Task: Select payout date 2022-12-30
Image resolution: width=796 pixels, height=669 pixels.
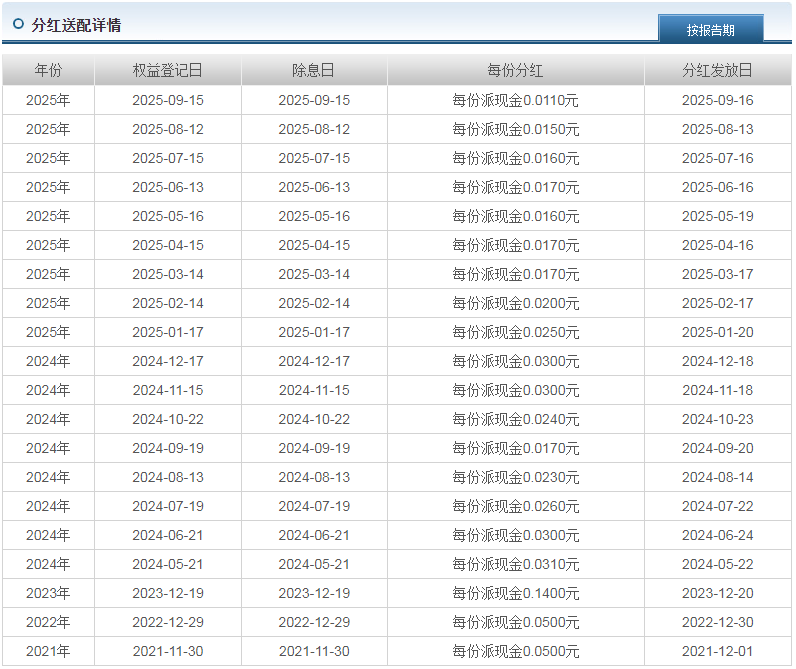Action: click(x=717, y=622)
